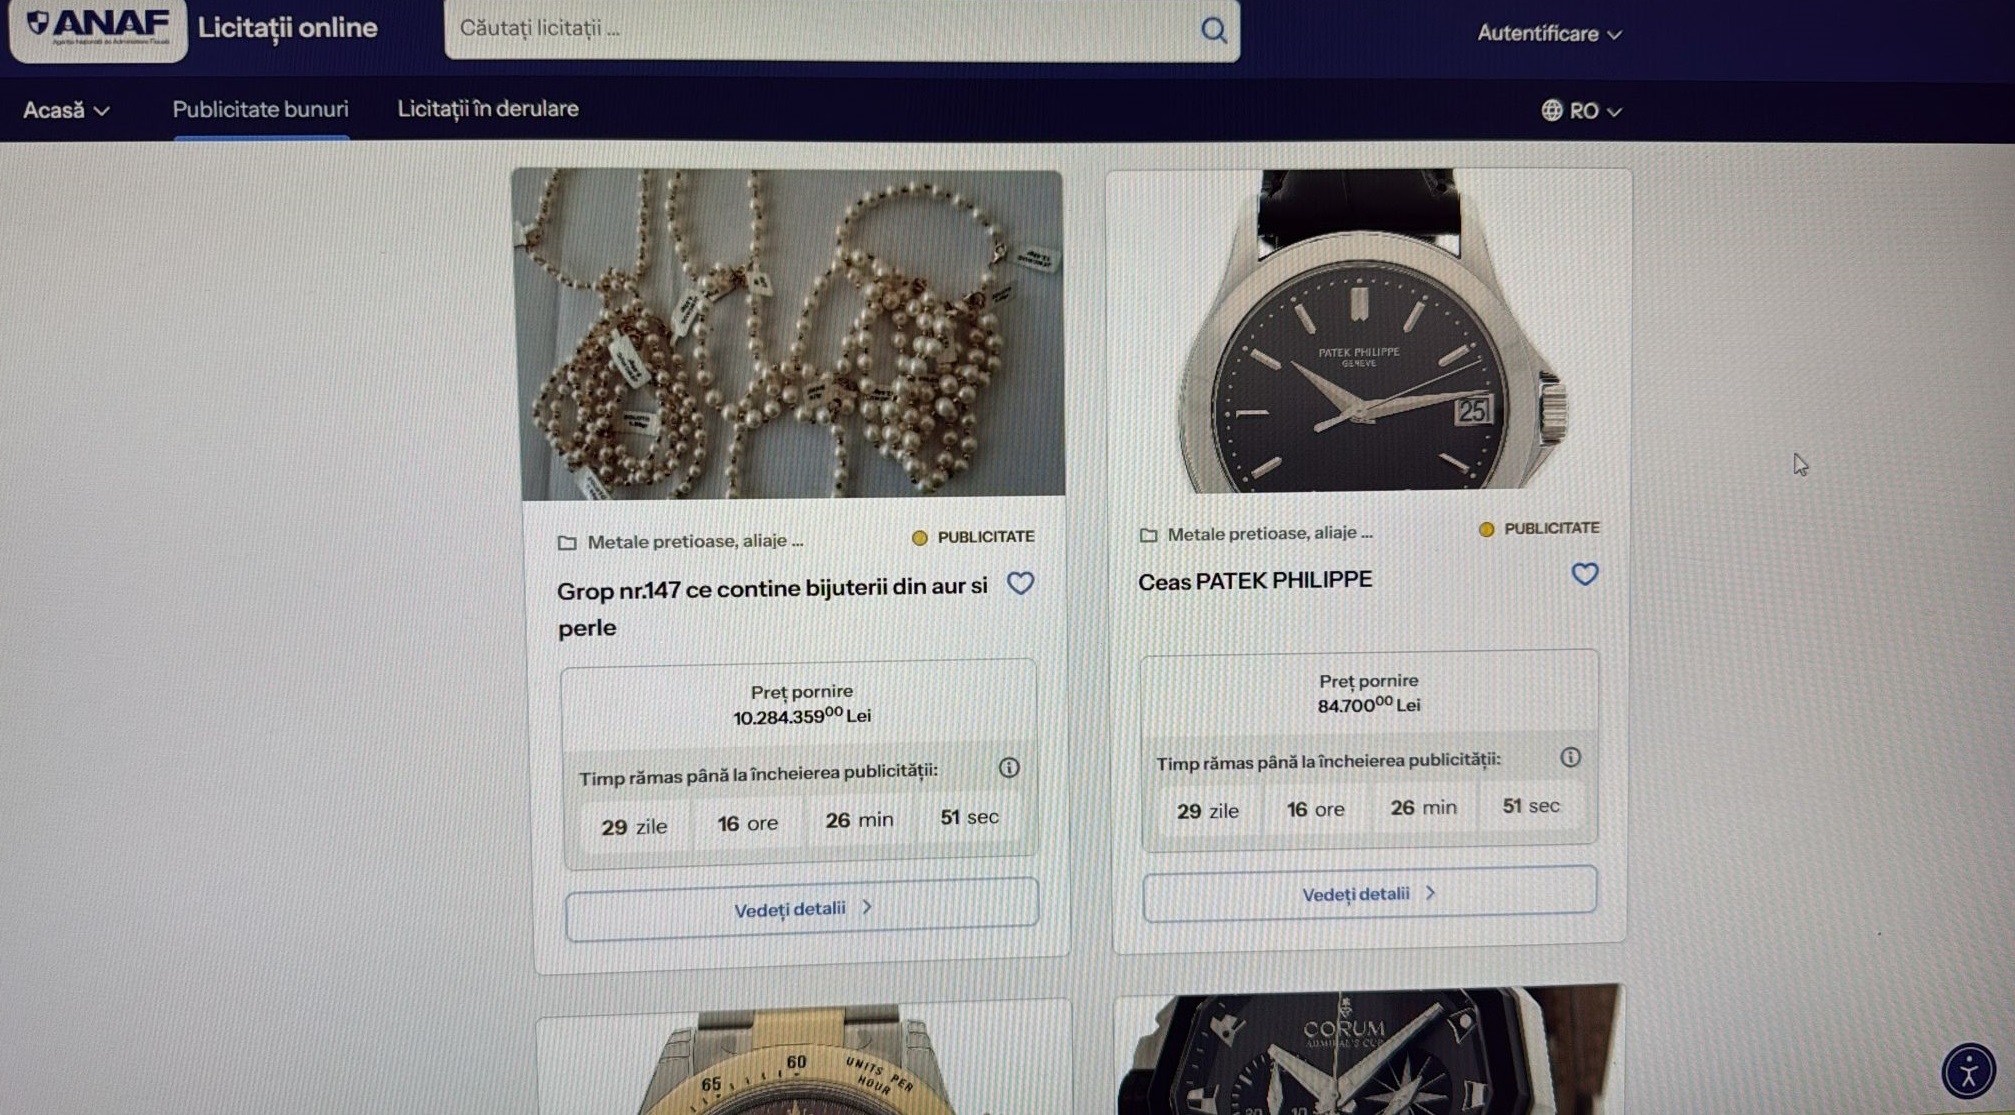Click the Căutați licitații search field
The image size is (2015, 1115).
[820, 29]
